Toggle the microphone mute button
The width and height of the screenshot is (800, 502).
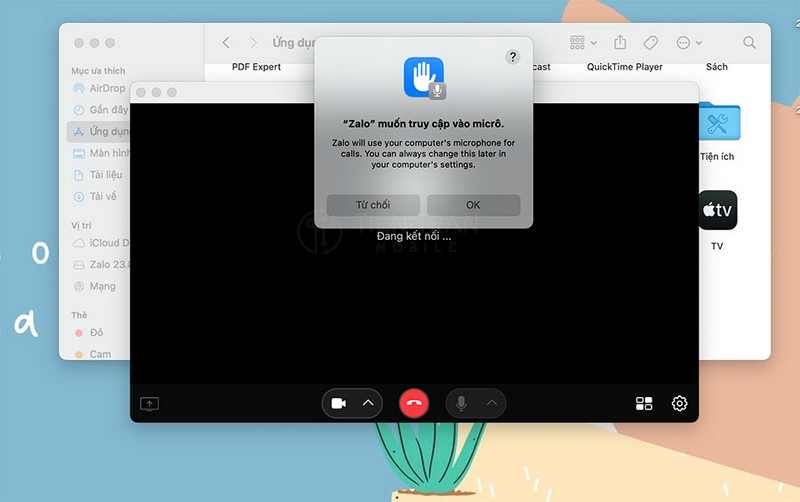pyautogui.click(x=461, y=403)
